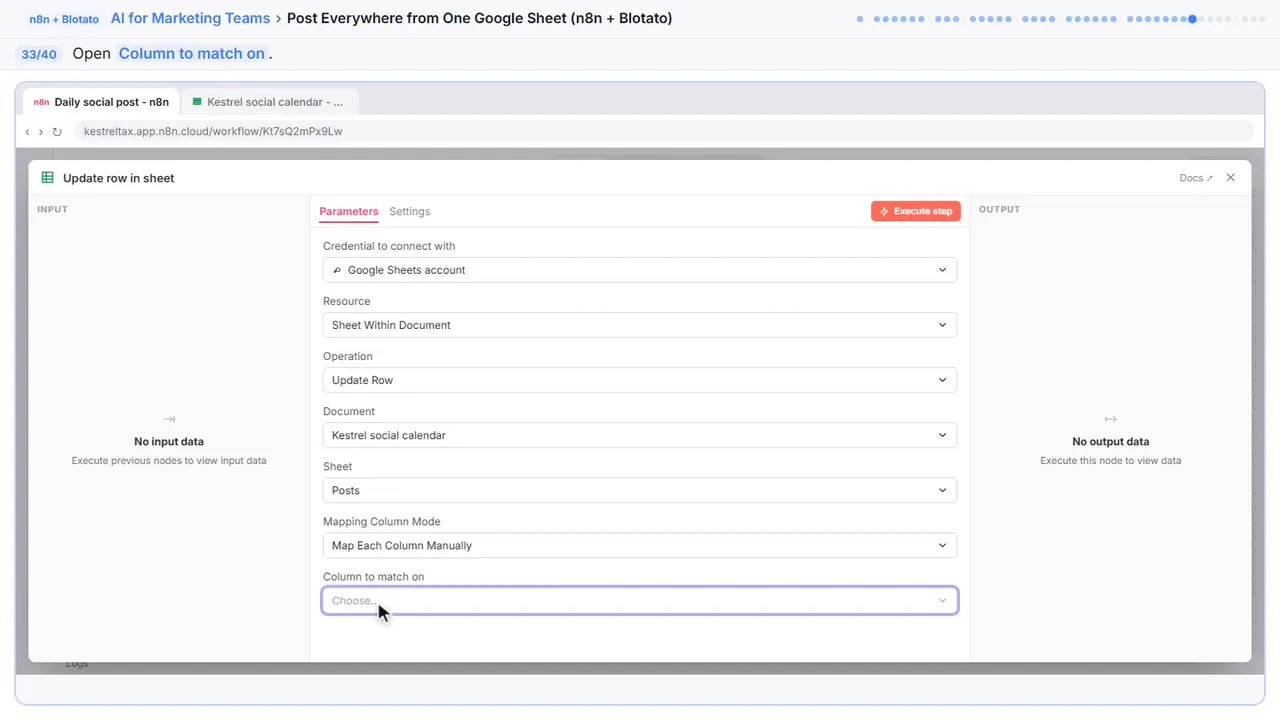The height and width of the screenshot is (720, 1280).
Task: Open the Docs link
Action: click(1196, 178)
